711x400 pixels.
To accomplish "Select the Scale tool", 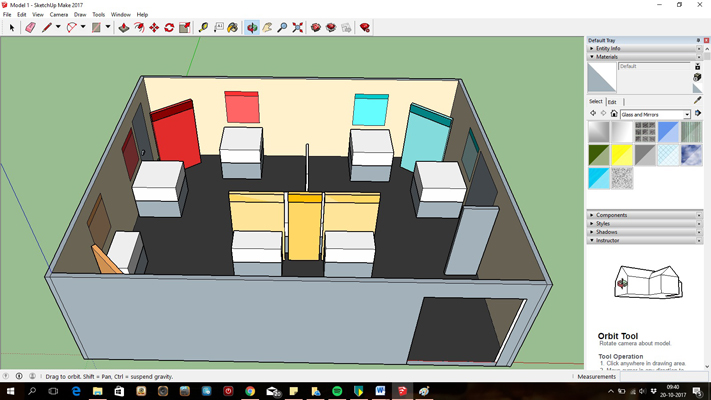I will pyautogui.click(x=185, y=28).
